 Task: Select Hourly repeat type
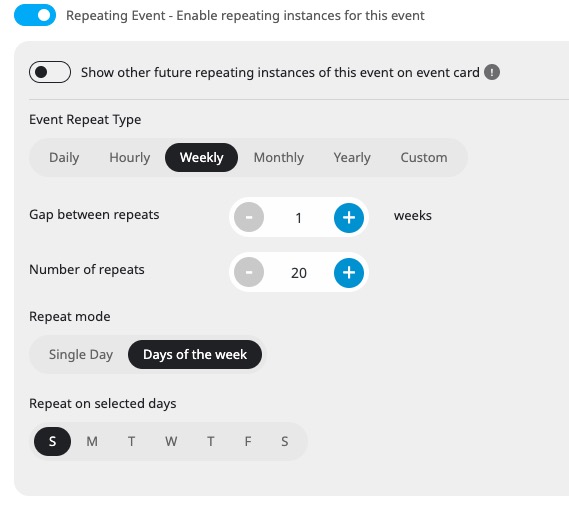pyautogui.click(x=130, y=157)
